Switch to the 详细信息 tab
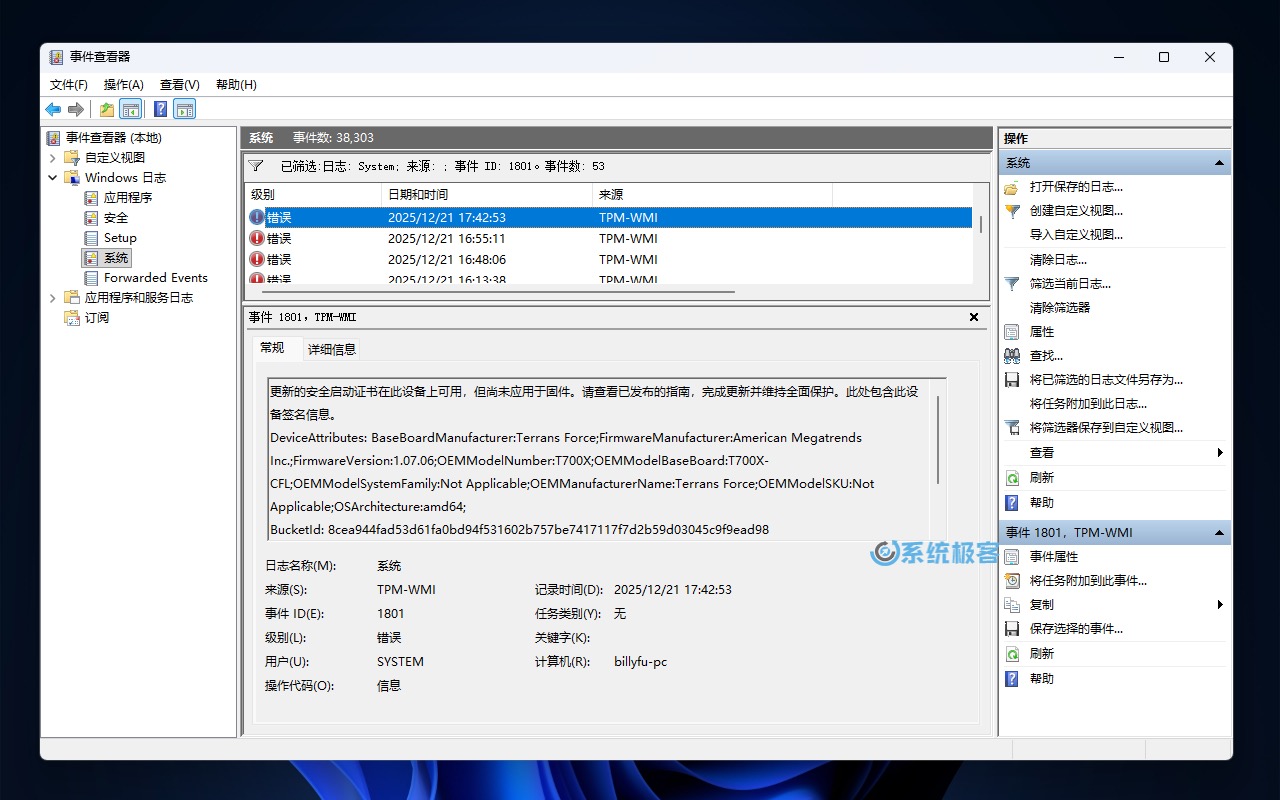The image size is (1280, 800). (x=331, y=349)
